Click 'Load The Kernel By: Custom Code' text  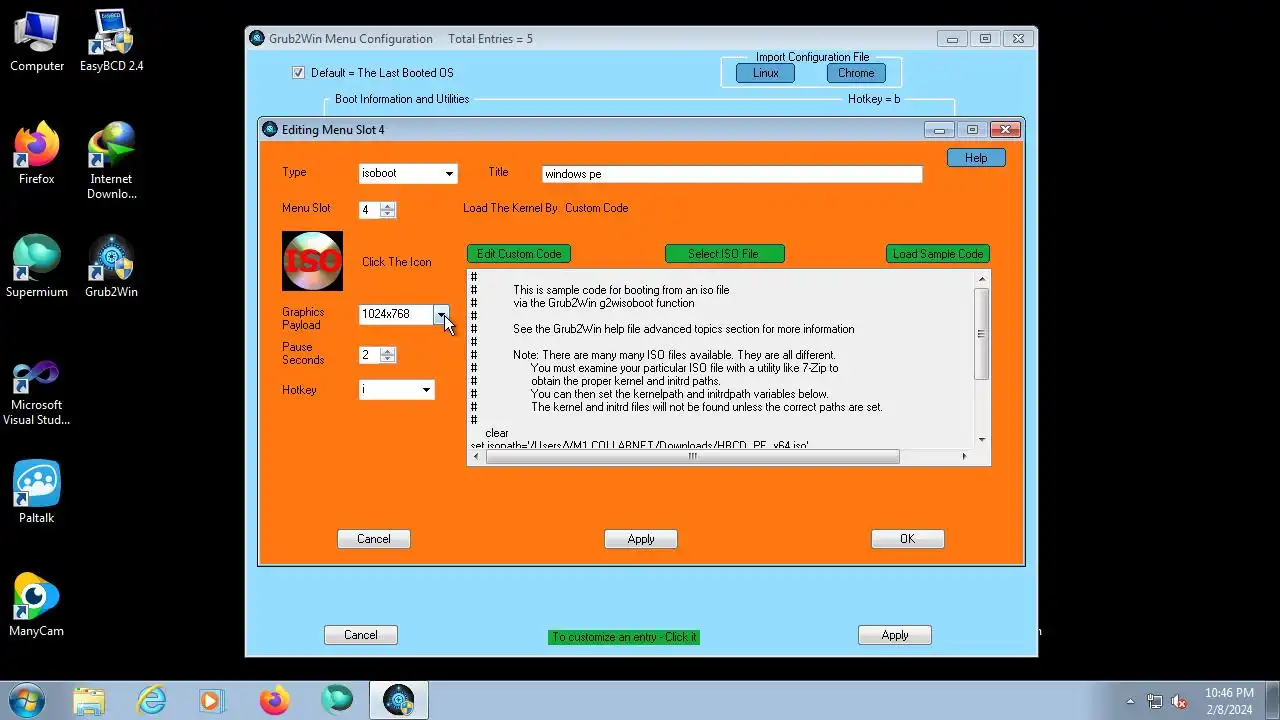[x=546, y=208]
